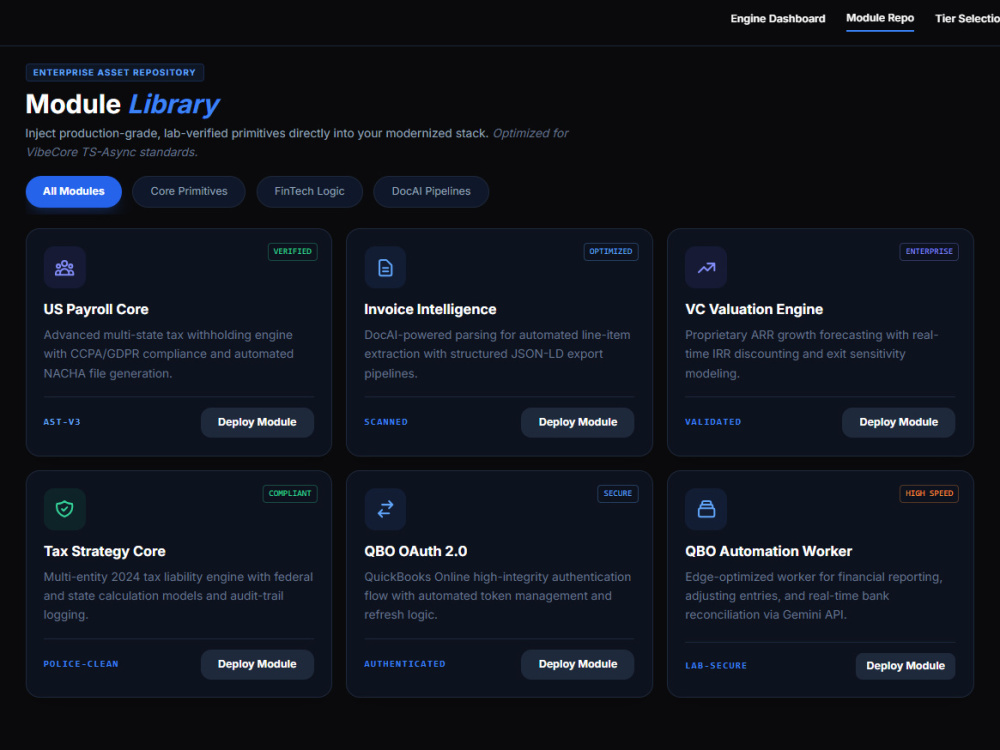Deploy the QBO OAuth 2.0 module
This screenshot has height=750, width=1000.
pos(578,664)
